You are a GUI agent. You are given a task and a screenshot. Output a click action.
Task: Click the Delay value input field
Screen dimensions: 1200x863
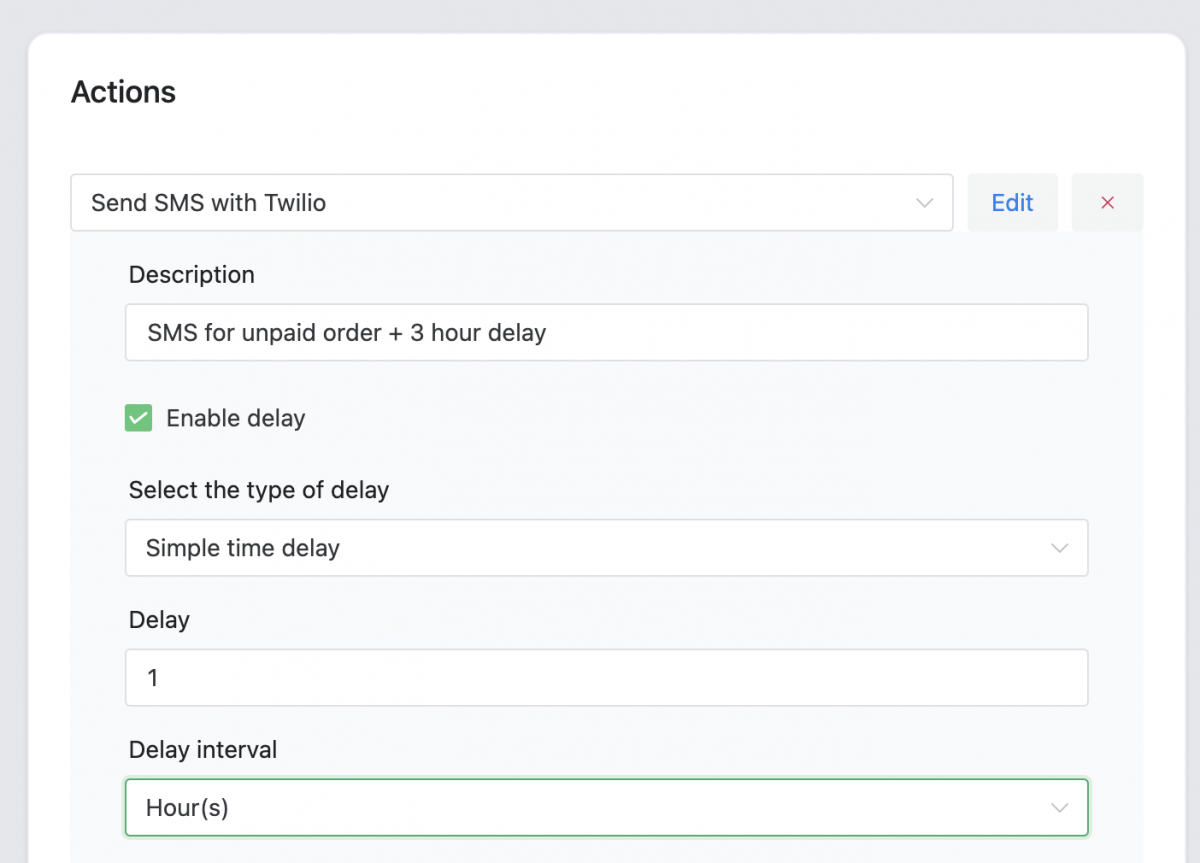(x=606, y=678)
